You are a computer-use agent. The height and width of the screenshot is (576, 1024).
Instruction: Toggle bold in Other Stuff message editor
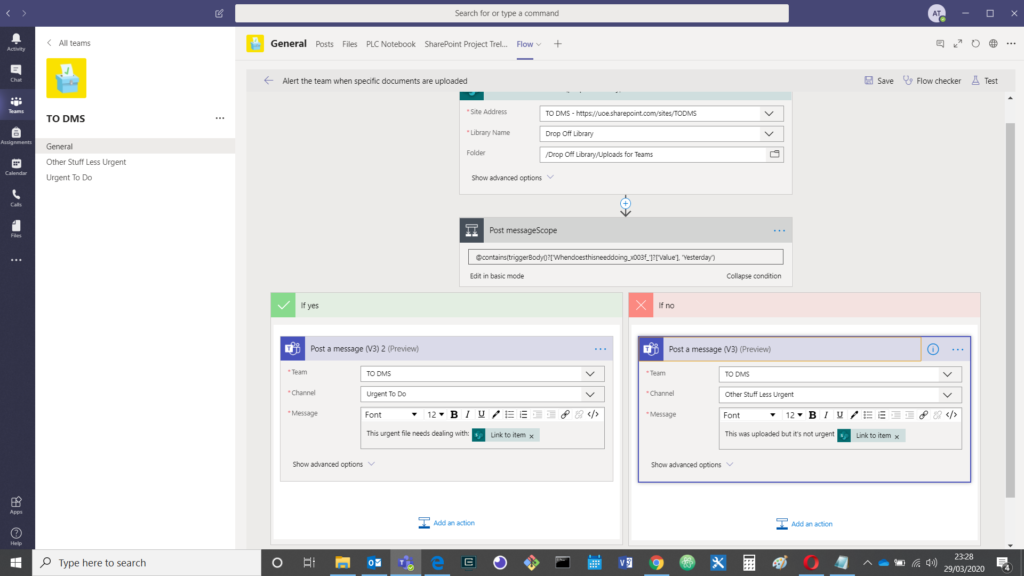(x=812, y=415)
